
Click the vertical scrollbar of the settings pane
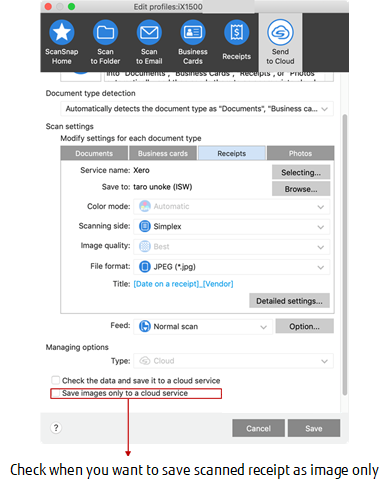click(x=345, y=255)
